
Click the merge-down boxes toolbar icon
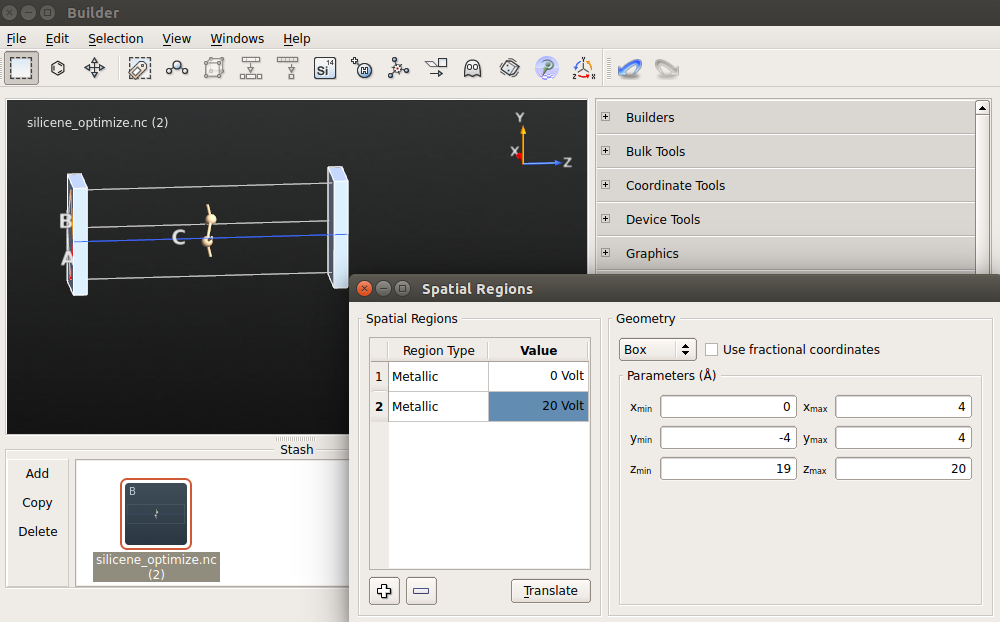pyautogui.click(x=251, y=68)
